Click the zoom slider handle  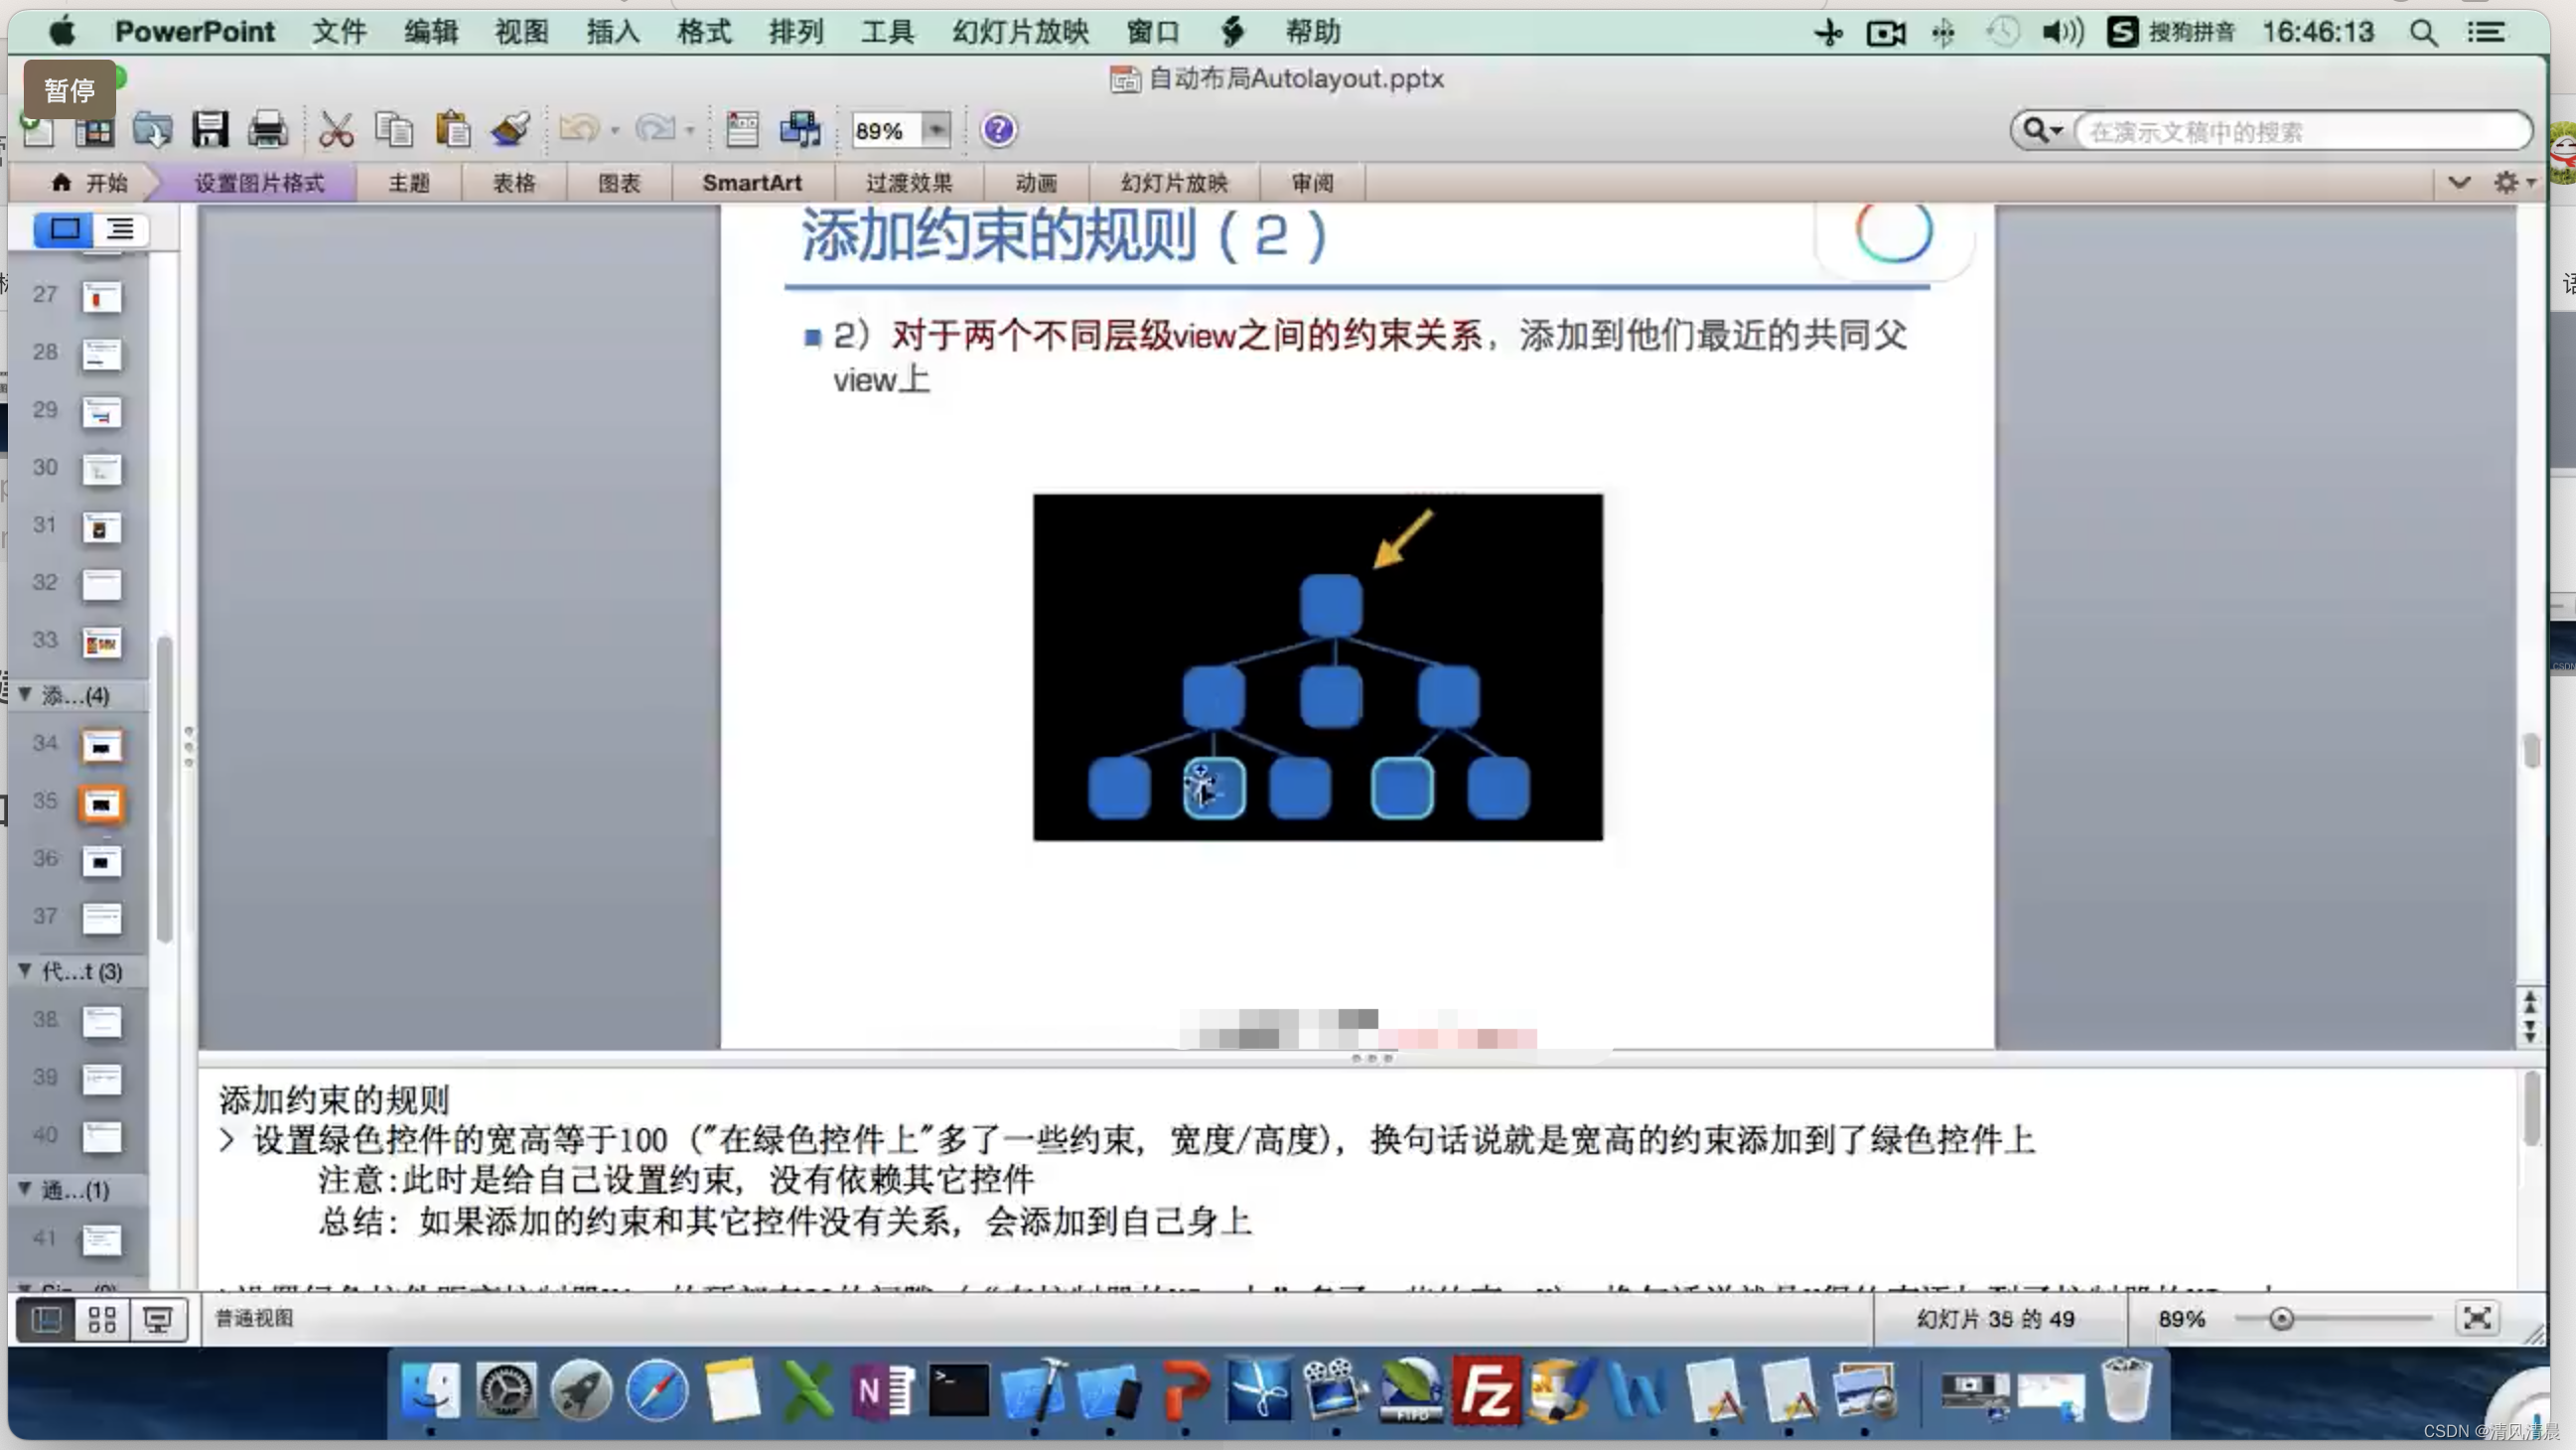click(2281, 1318)
